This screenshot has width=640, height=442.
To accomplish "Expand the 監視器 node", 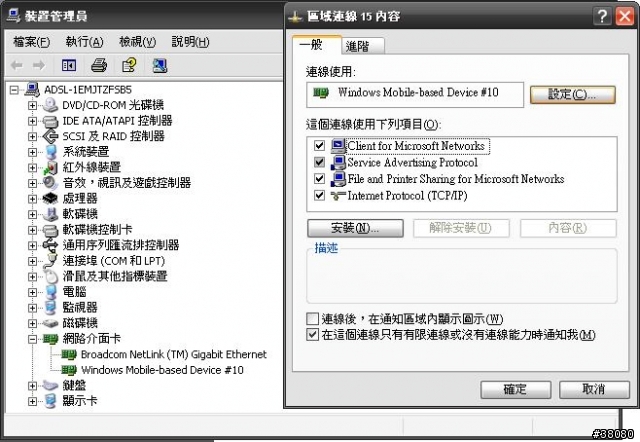I will 32,307.
